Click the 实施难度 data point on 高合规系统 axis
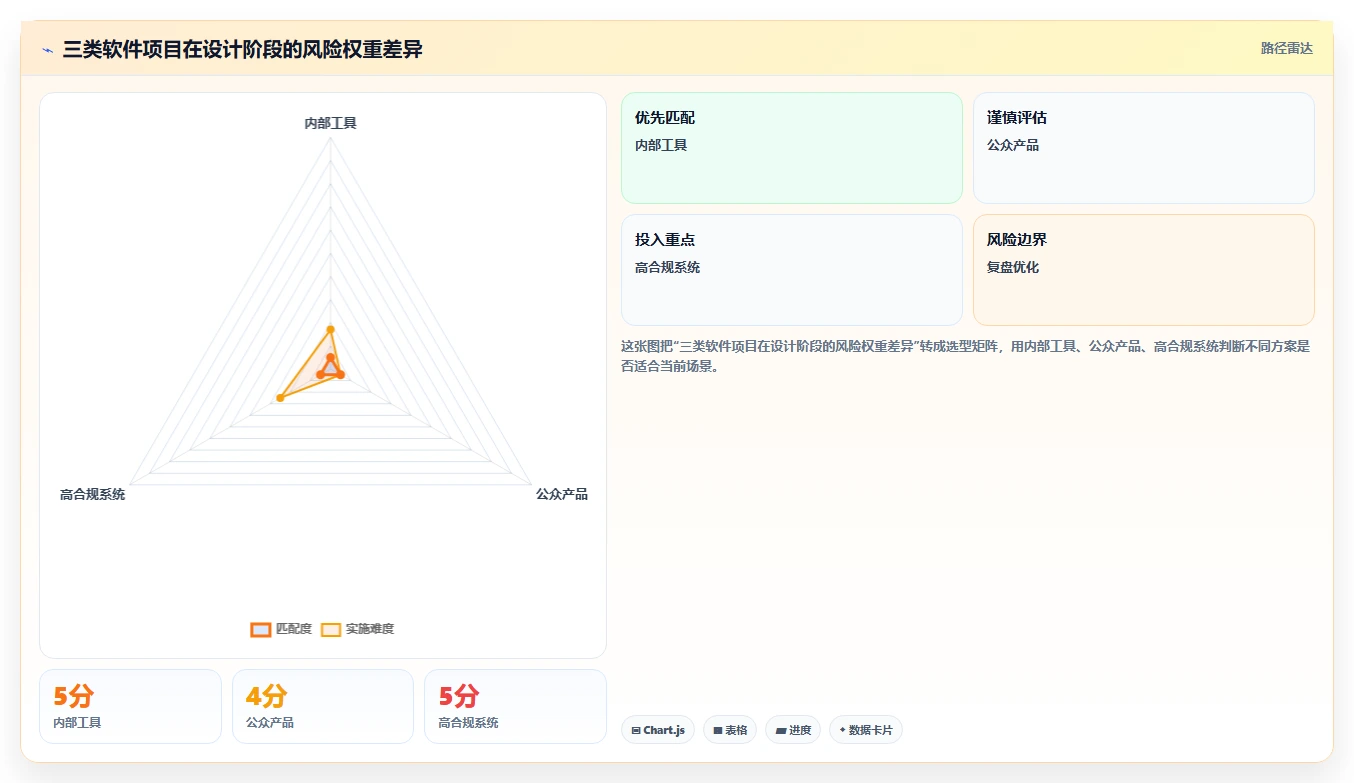 pos(280,398)
